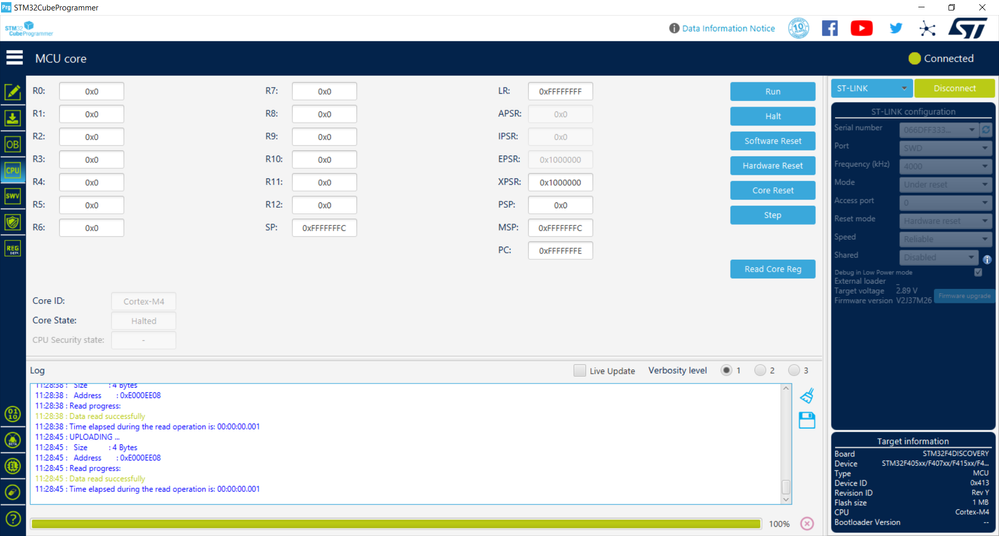Open the Data Information Notice link
The image size is (999, 536).
(728, 28)
